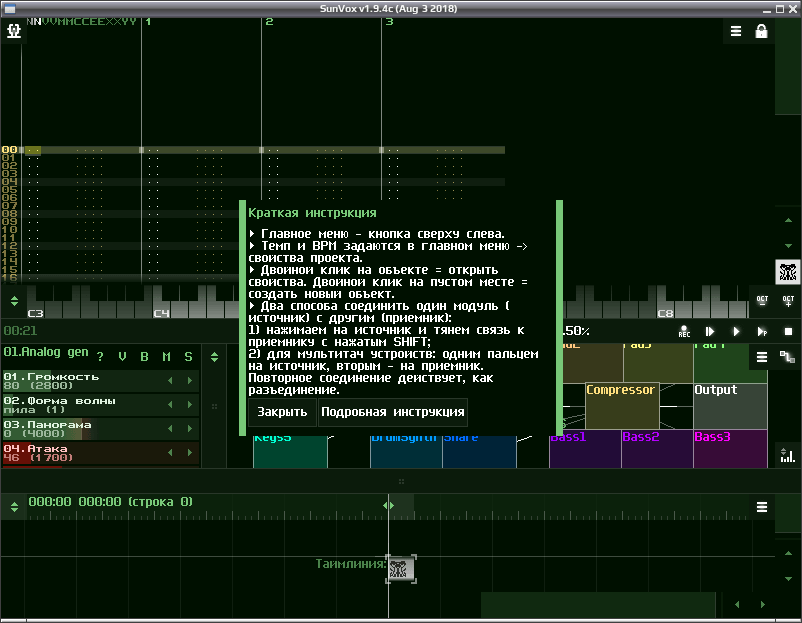Click timeline vertical scroll down arrow
This screenshot has width=802, height=623.
click(788, 579)
